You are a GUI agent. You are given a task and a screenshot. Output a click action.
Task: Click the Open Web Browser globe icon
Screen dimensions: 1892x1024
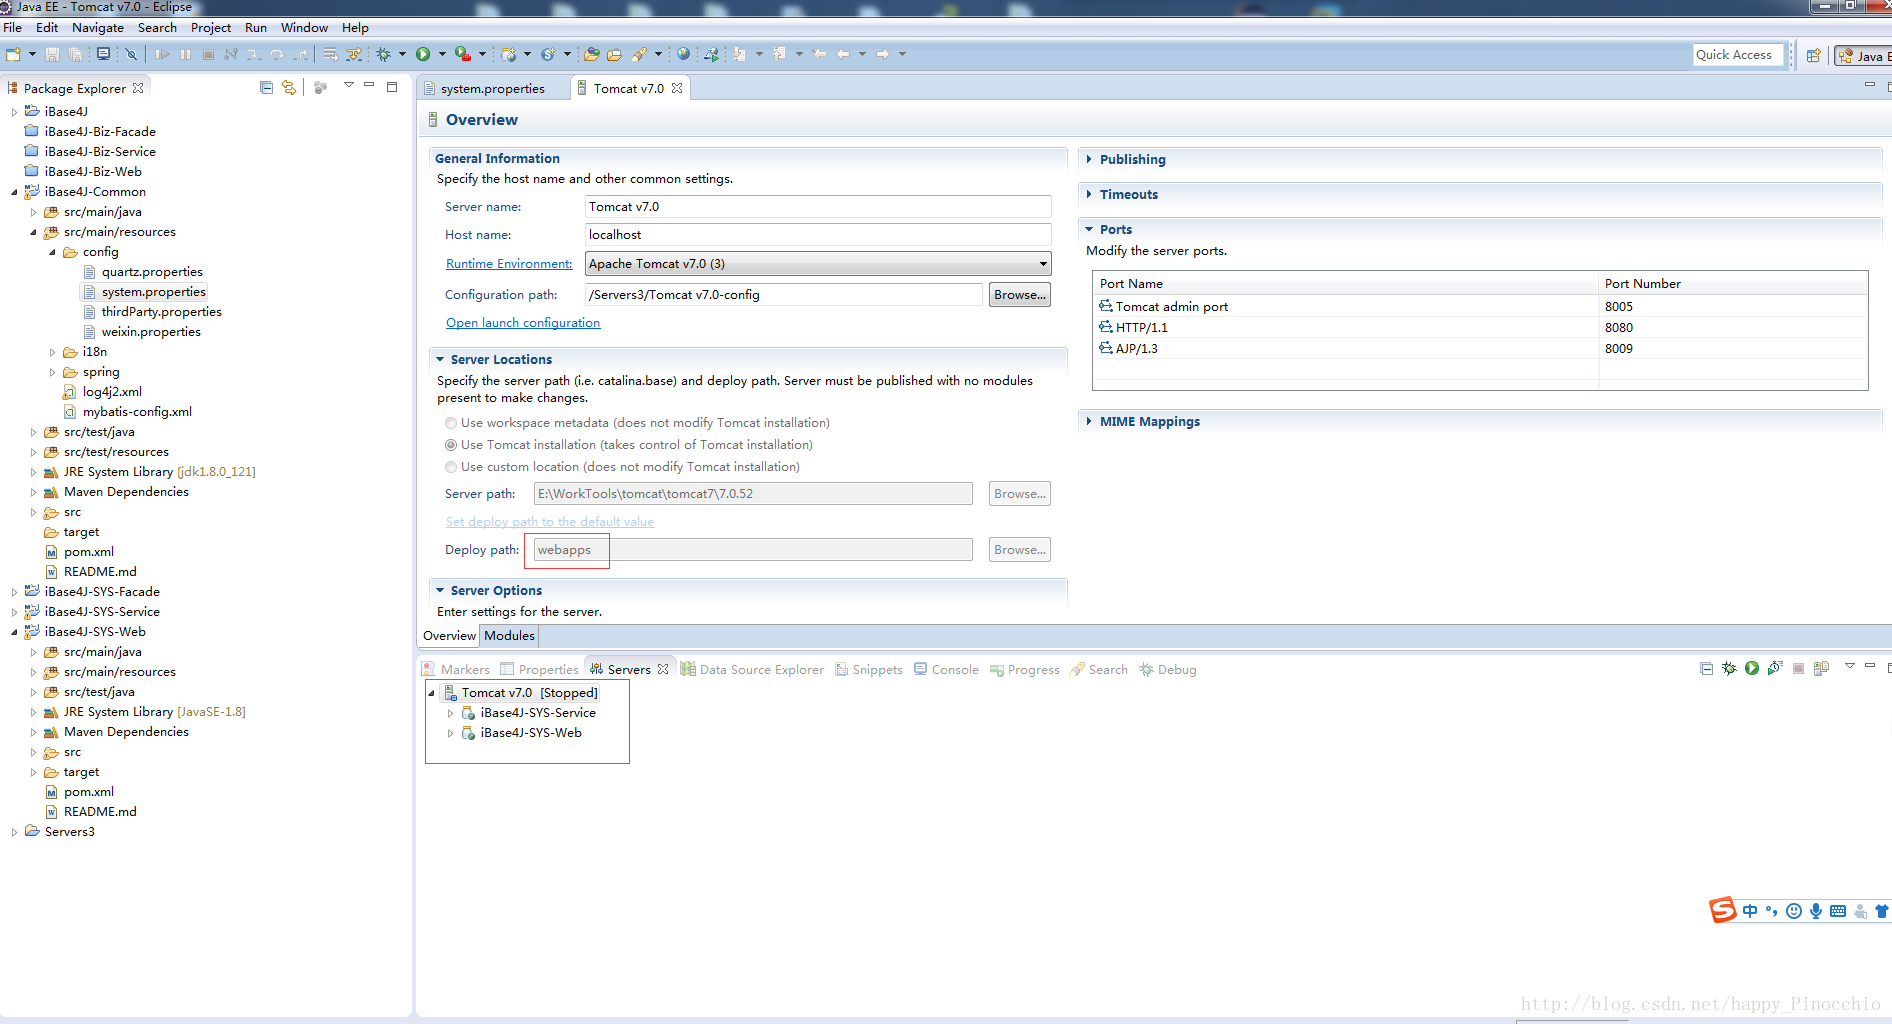pyautogui.click(x=683, y=54)
